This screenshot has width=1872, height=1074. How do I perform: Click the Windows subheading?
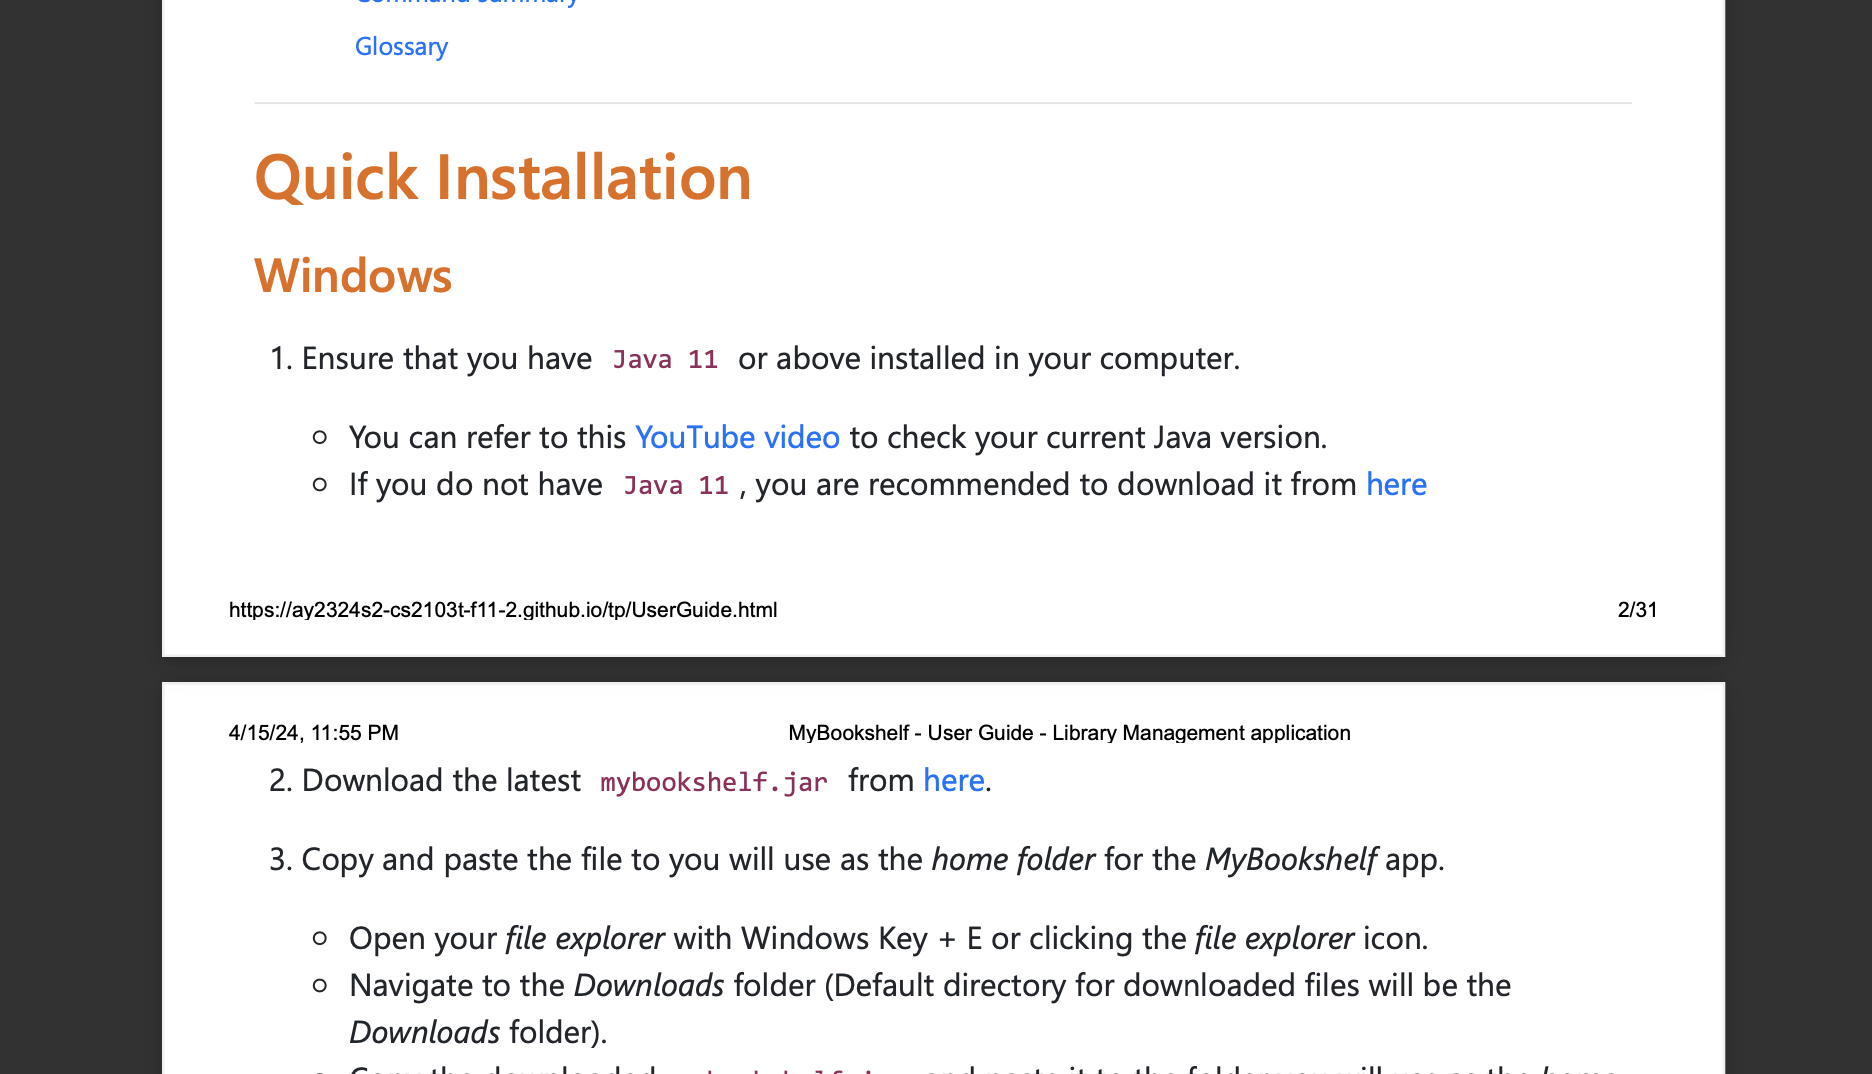(353, 276)
